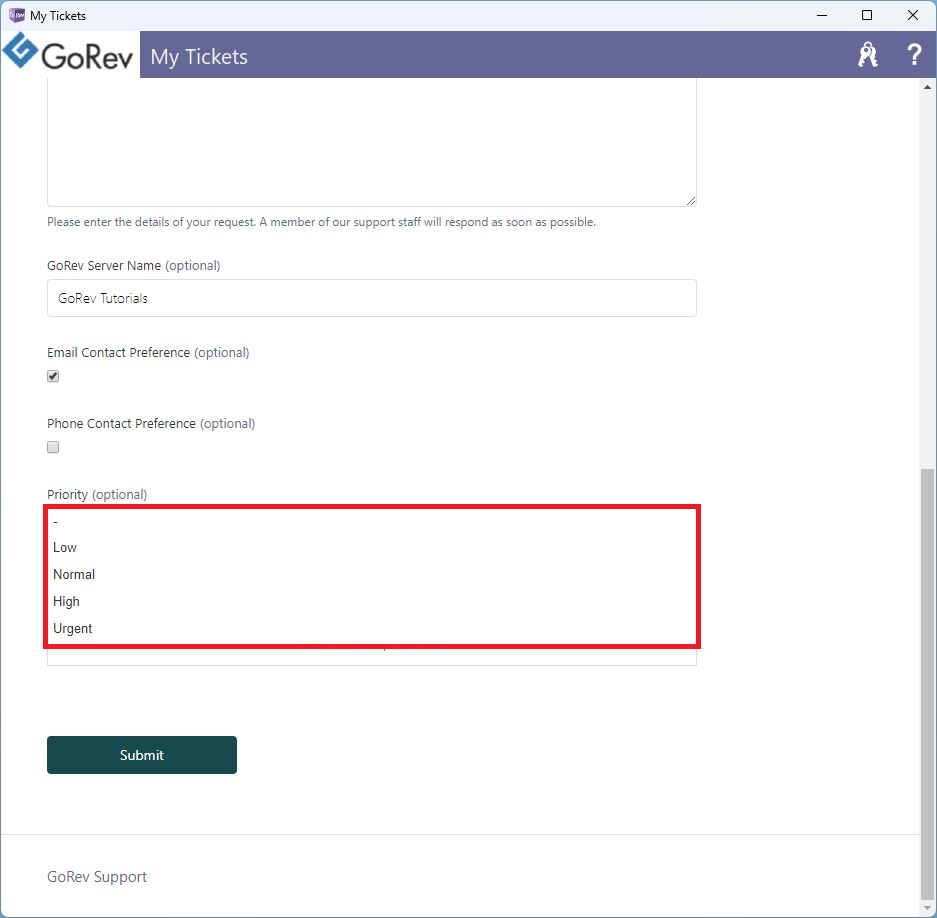
Task: Uncheck the Email Contact Preference checkbox
Action: [53, 376]
